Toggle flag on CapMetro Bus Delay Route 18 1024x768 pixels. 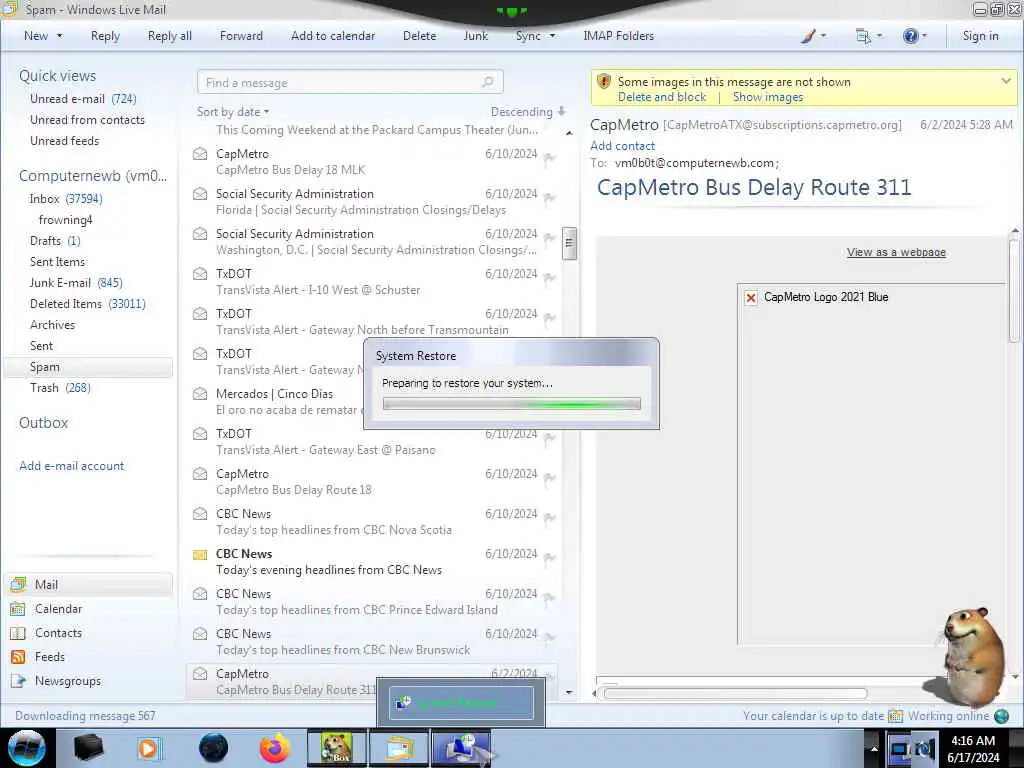550,478
